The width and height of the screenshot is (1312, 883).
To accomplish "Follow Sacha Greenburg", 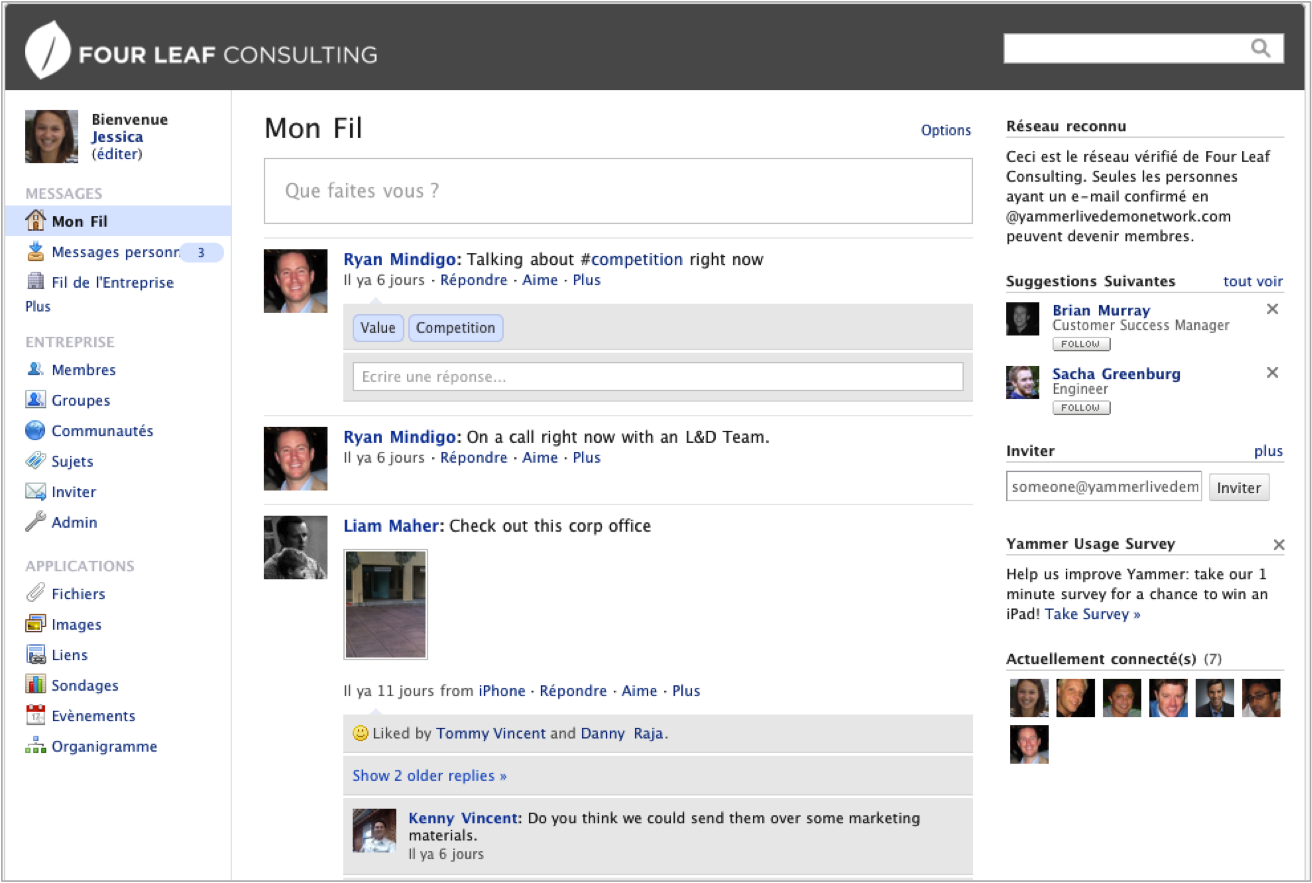I will pyautogui.click(x=1081, y=408).
